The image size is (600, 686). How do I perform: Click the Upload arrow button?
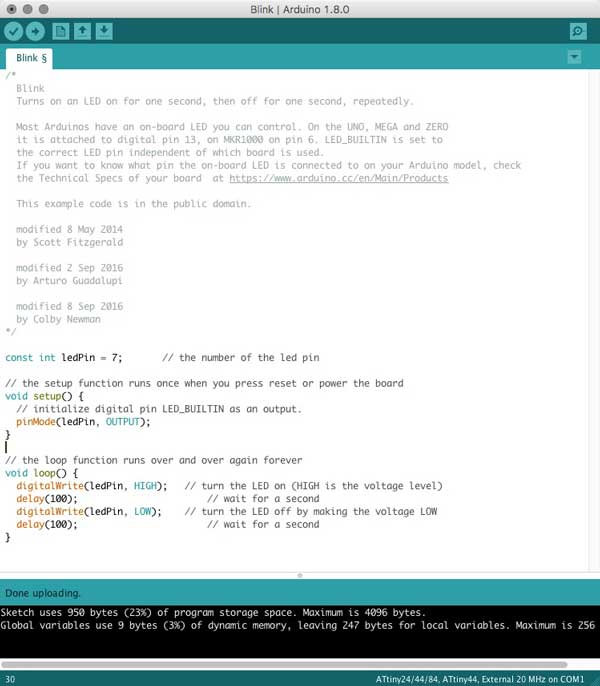click(35, 32)
